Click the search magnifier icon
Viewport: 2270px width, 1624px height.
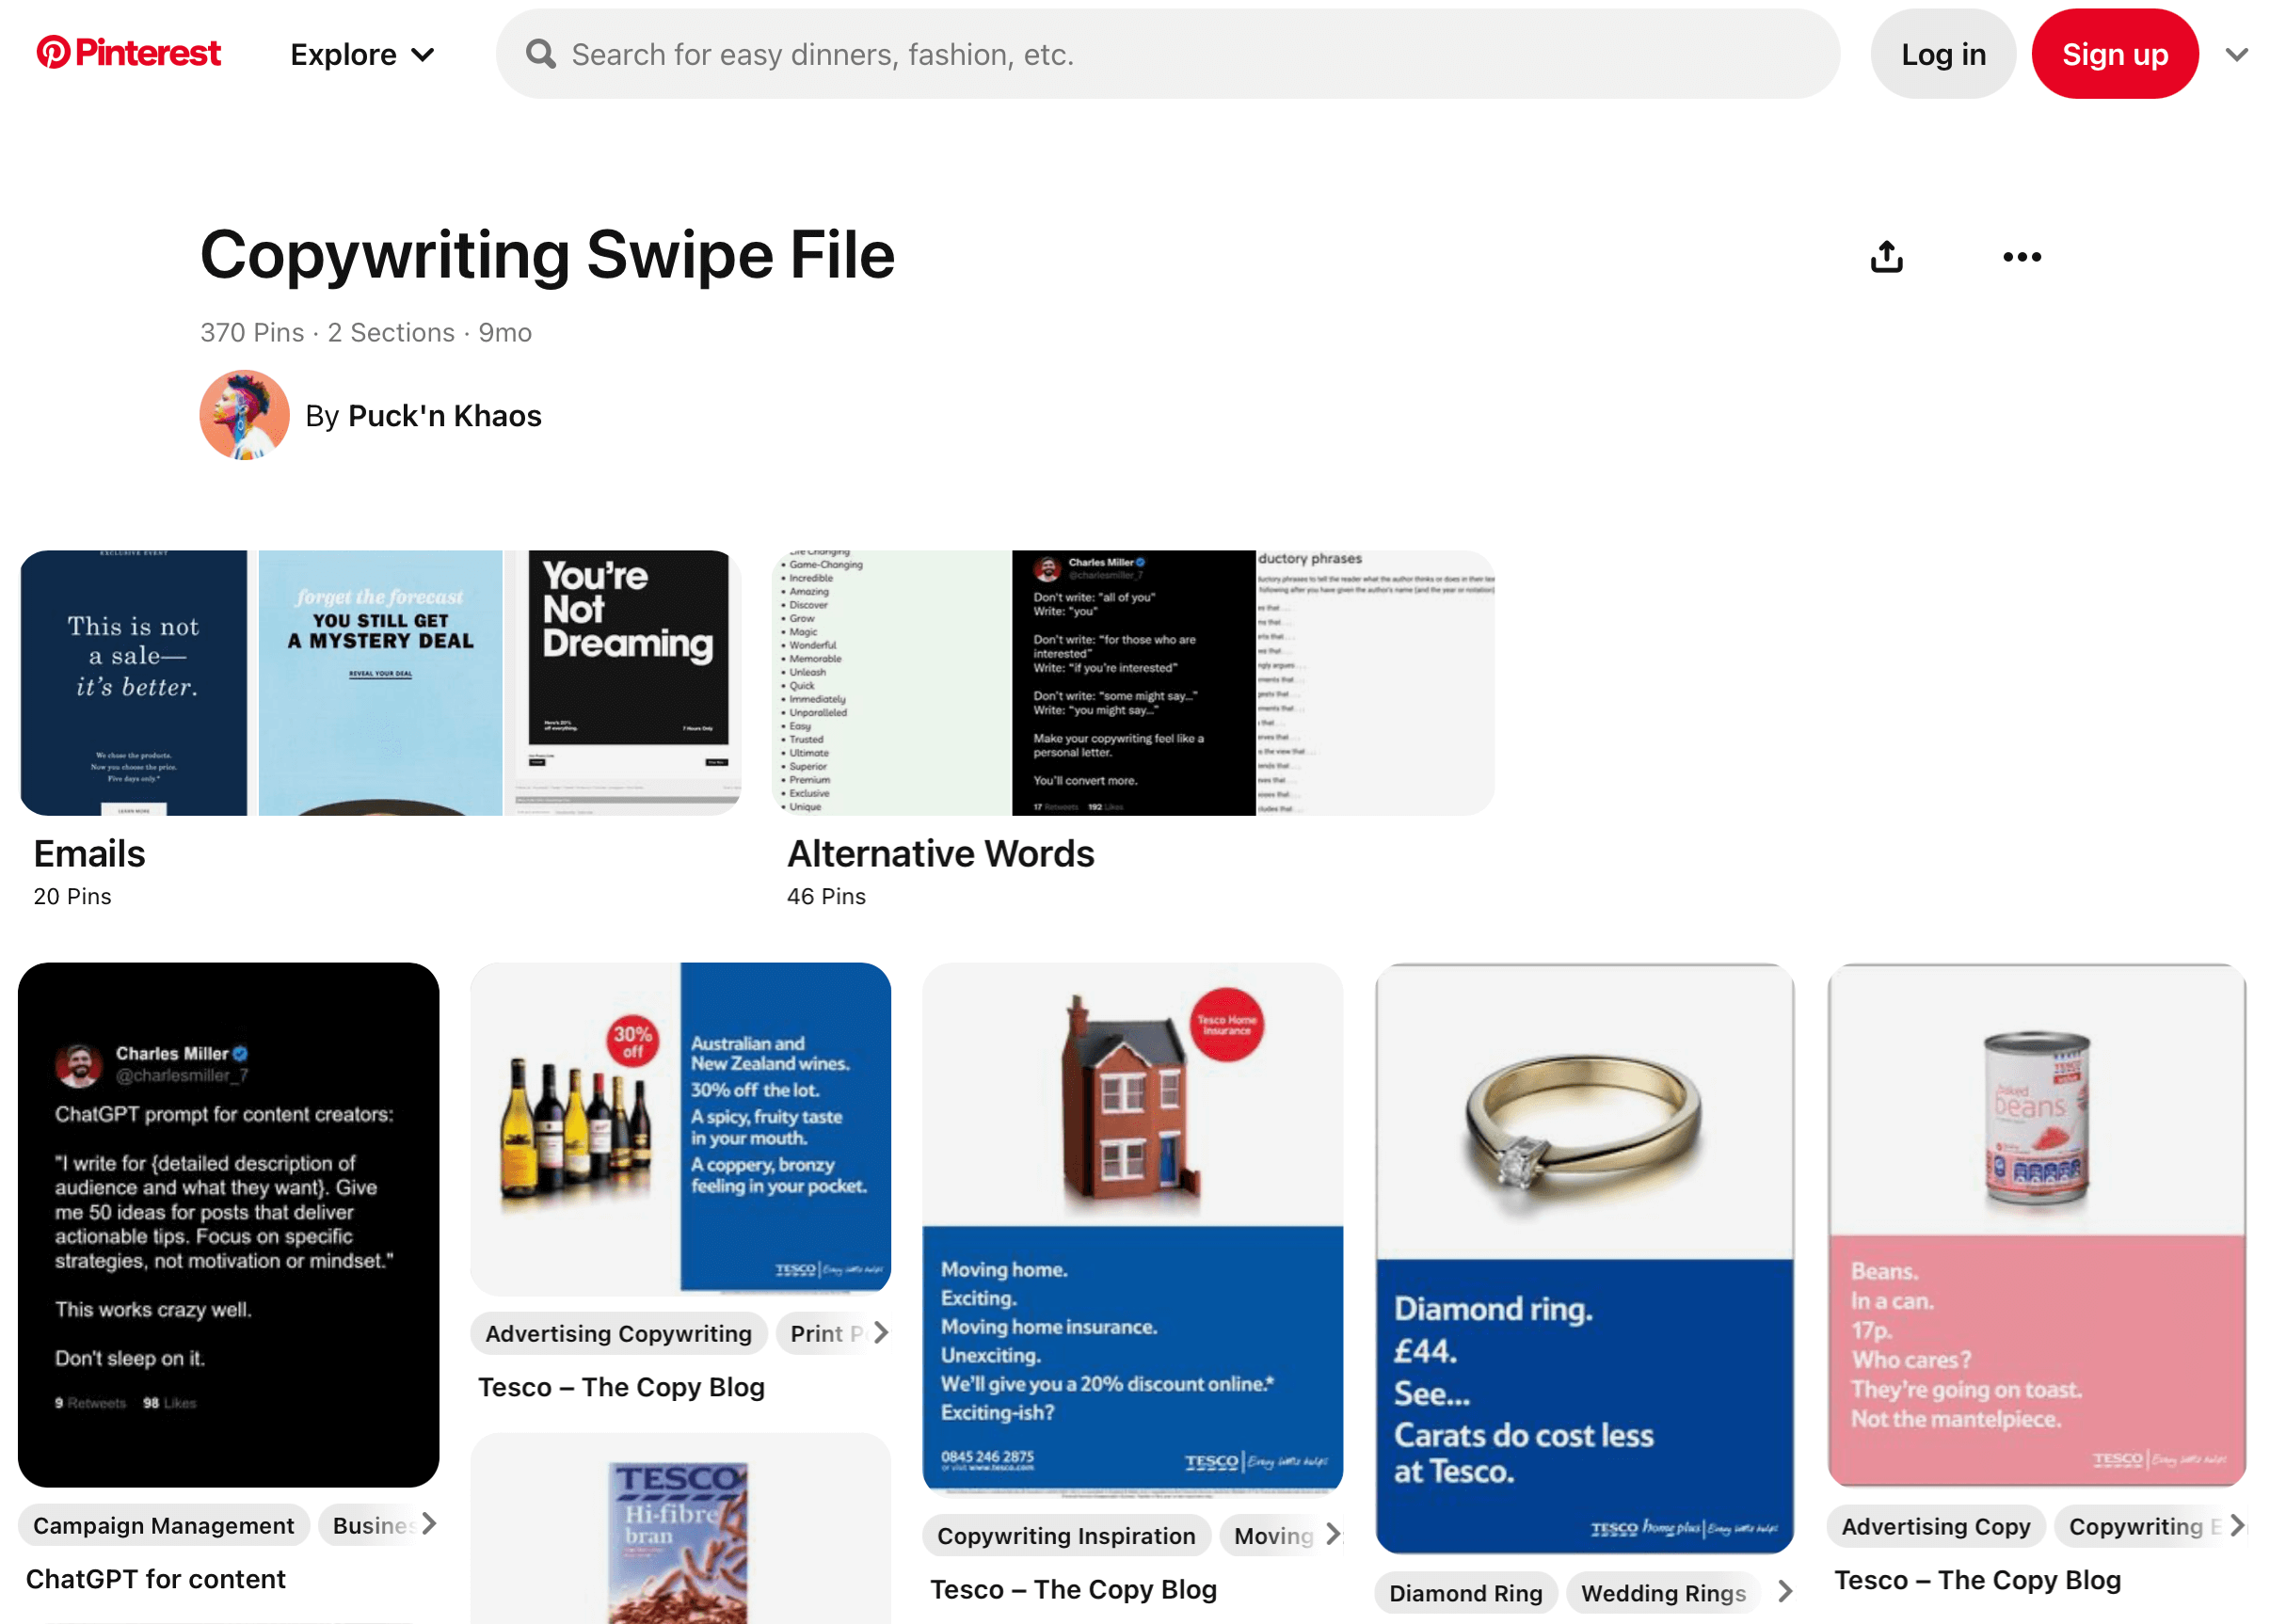tap(541, 54)
